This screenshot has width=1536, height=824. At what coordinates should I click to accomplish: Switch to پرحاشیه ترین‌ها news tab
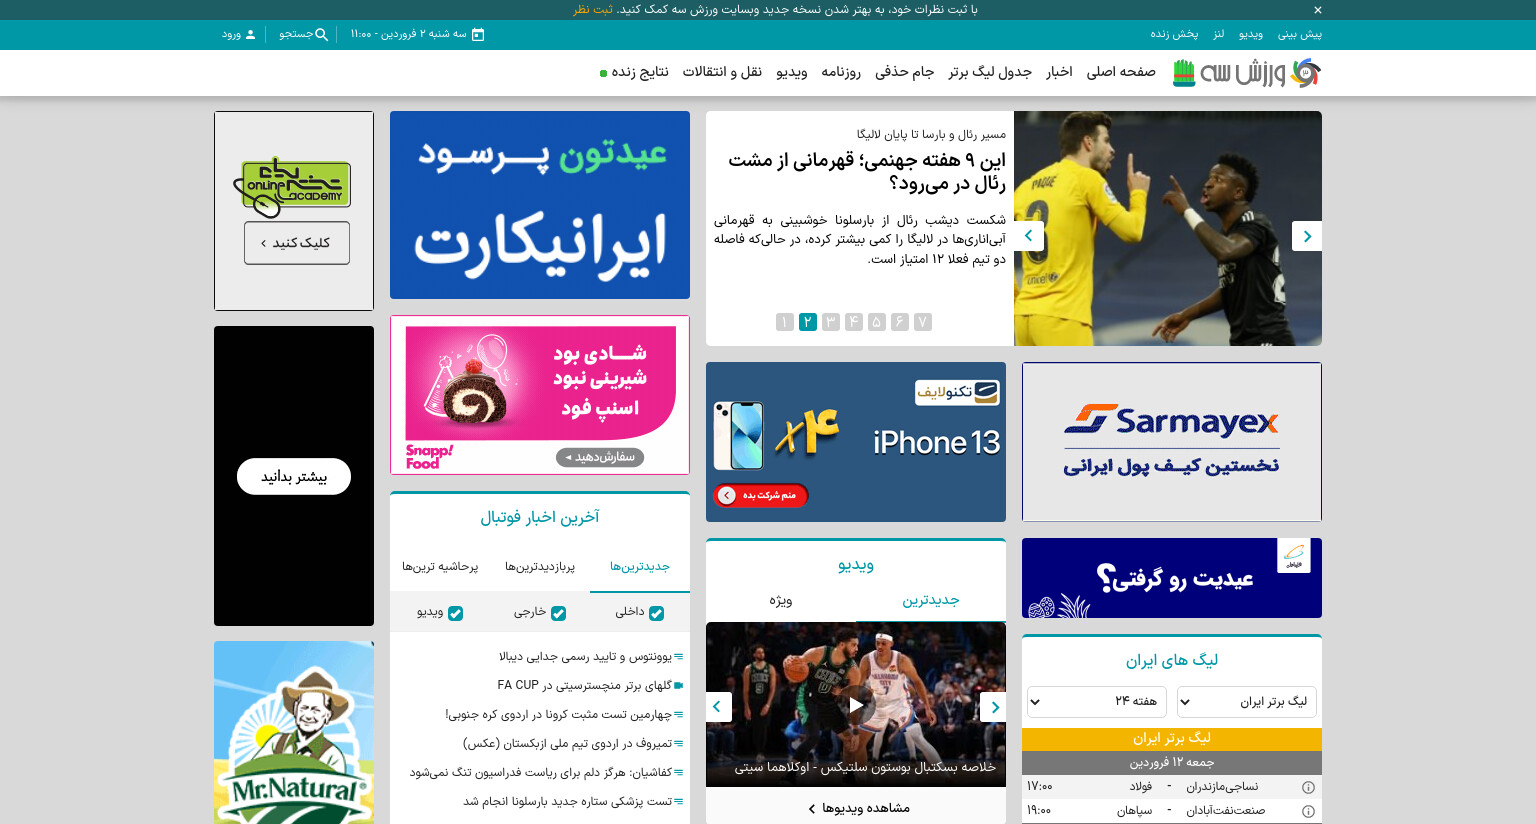[440, 567]
